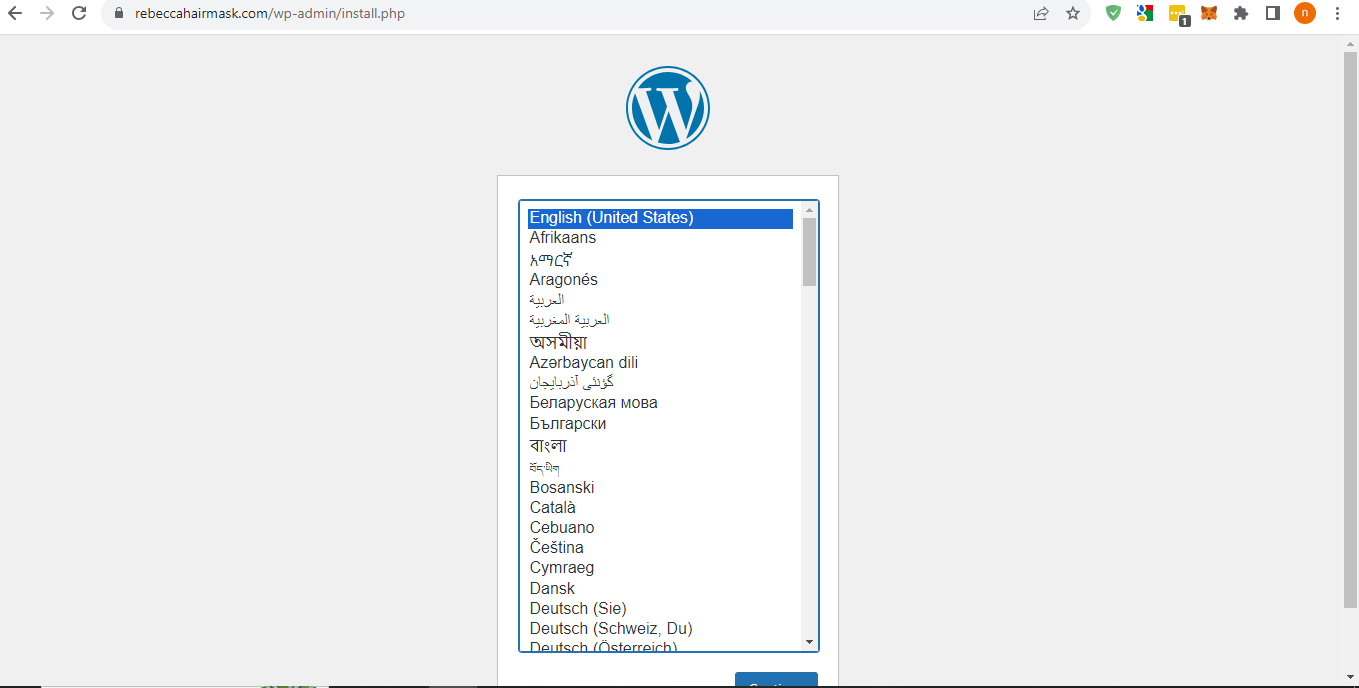Screen dimensions: 1359x688
Task: Choose Cymraeg language
Action: click(x=660, y=568)
